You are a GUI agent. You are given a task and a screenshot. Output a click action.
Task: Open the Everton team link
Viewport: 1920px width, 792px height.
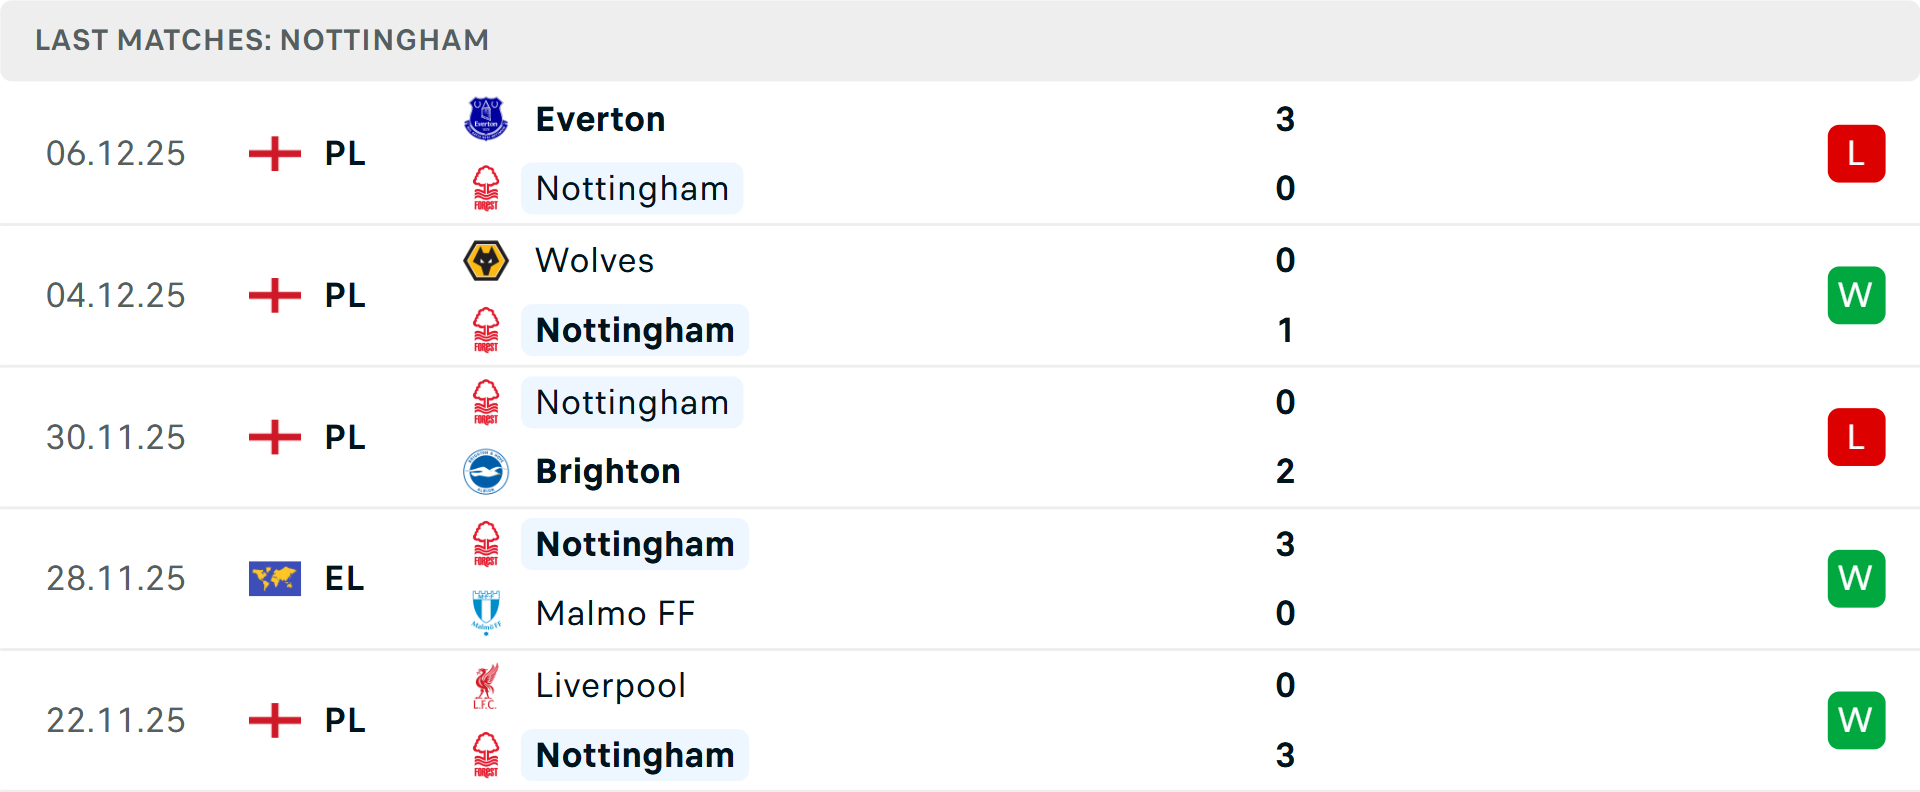(600, 119)
